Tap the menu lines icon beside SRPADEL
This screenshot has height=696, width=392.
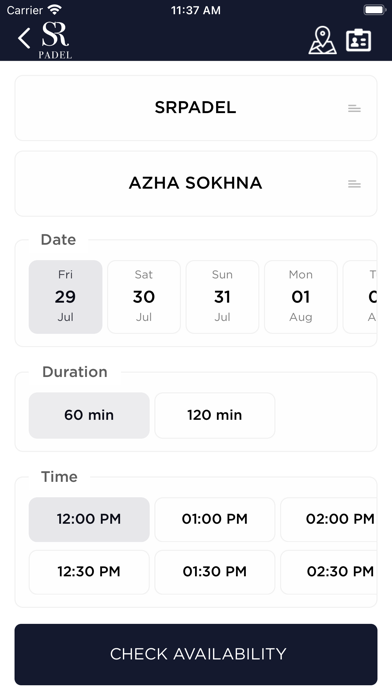[x=354, y=108]
